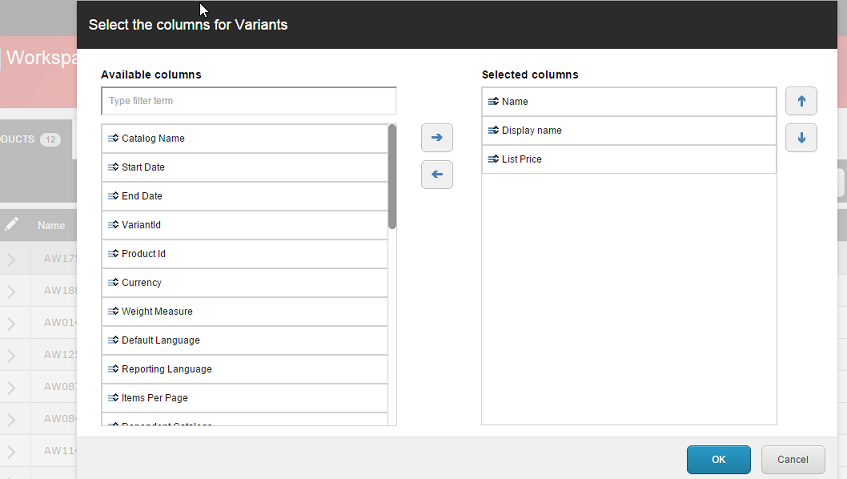Click the drag icon next to Currency

click(113, 283)
